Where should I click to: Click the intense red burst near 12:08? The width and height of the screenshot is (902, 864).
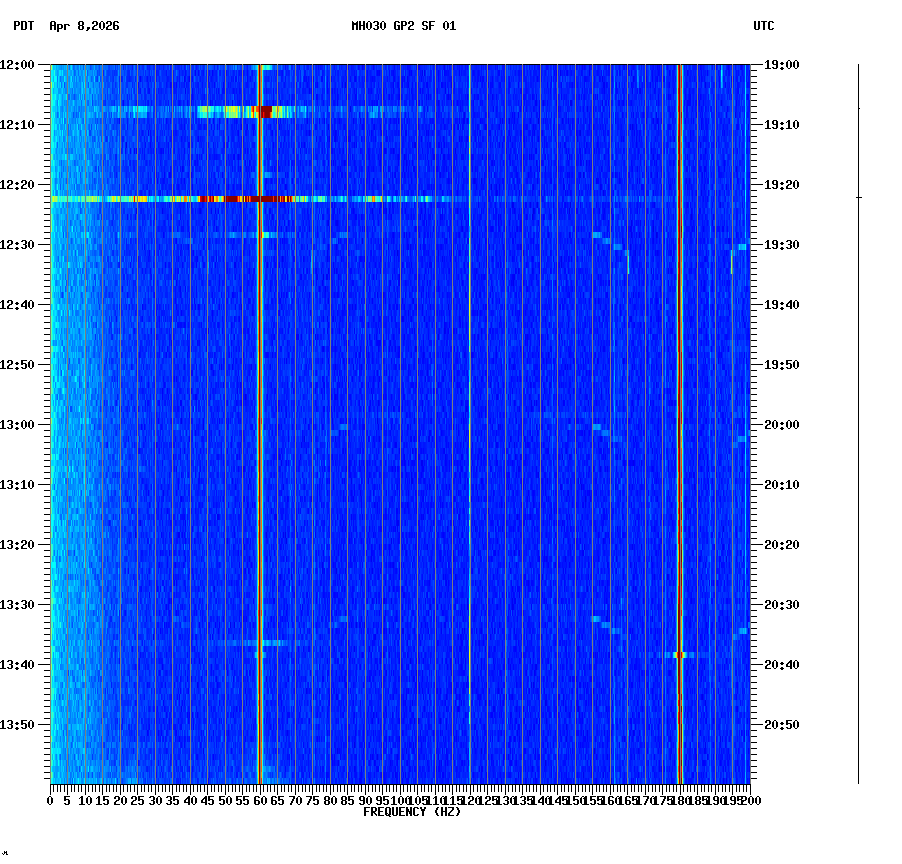[x=265, y=110]
